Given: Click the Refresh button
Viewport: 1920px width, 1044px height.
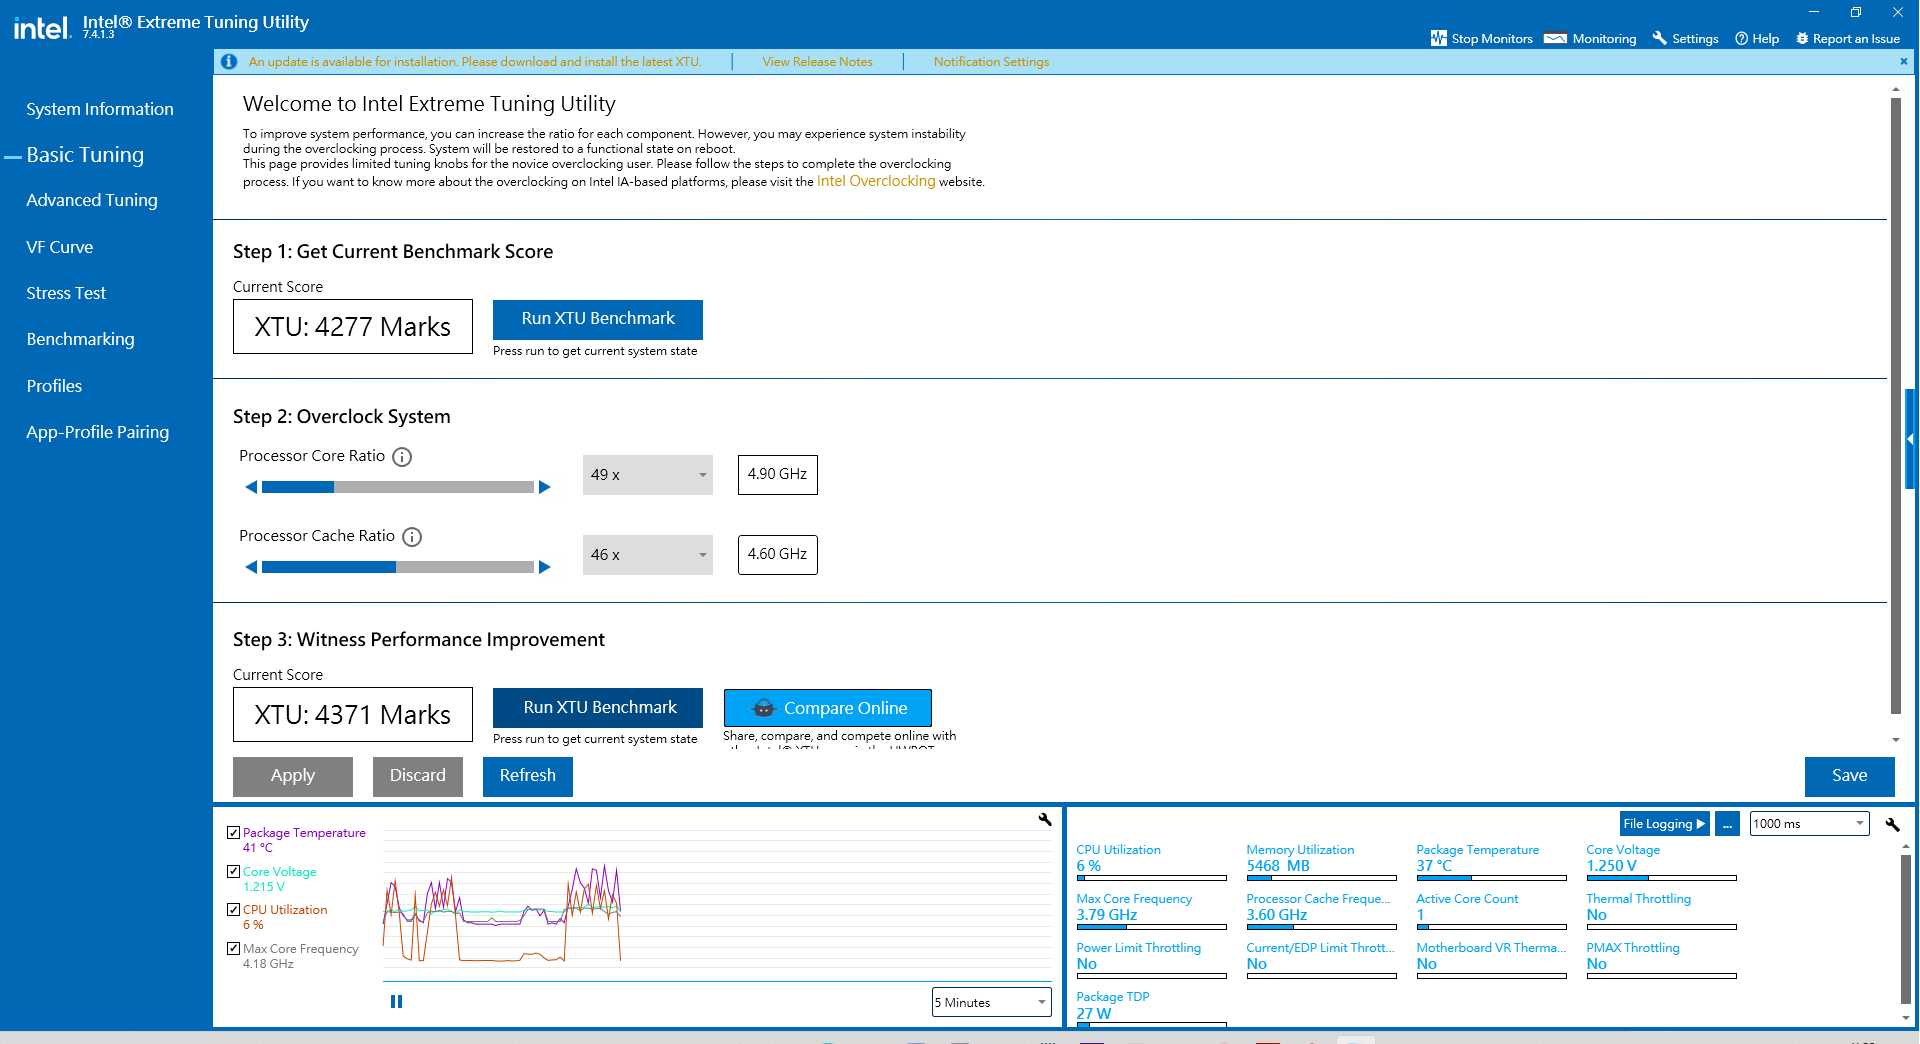Looking at the screenshot, I should [x=528, y=776].
